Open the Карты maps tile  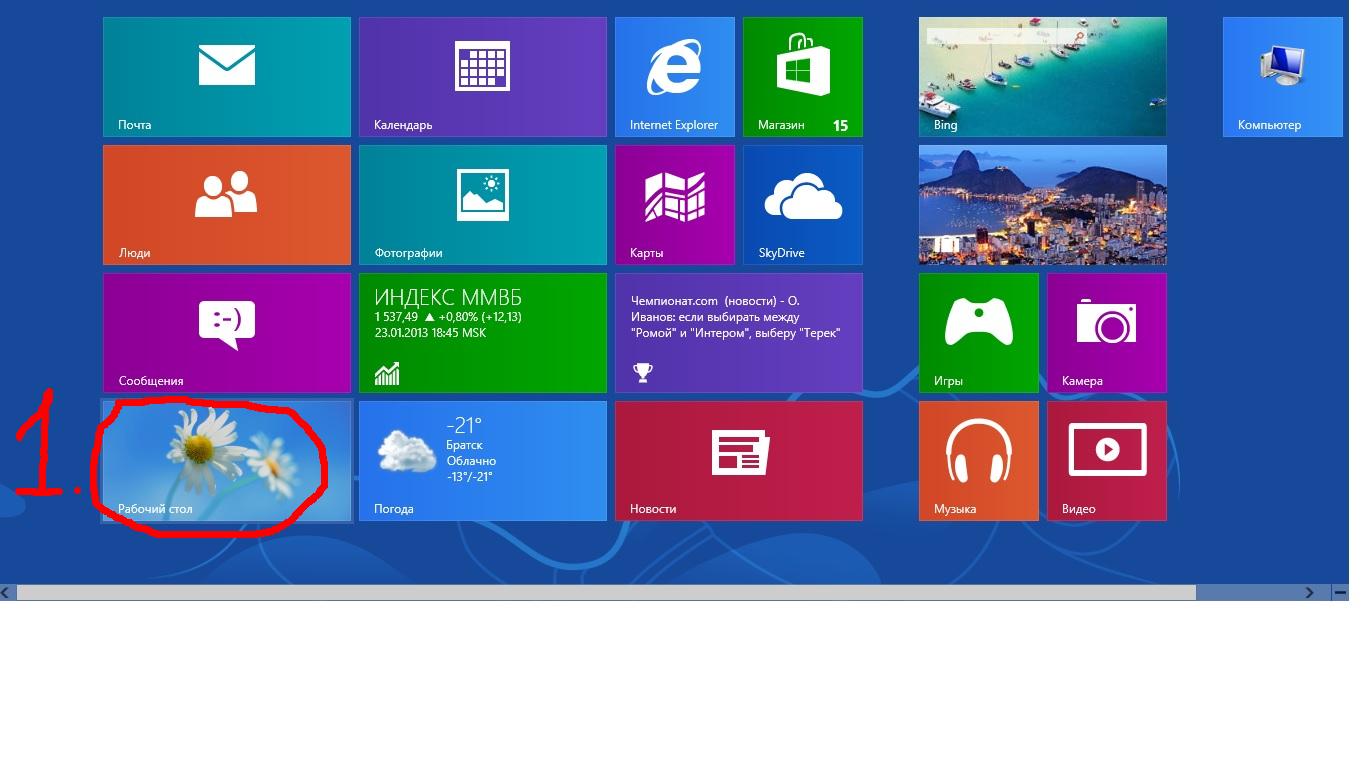click(675, 205)
